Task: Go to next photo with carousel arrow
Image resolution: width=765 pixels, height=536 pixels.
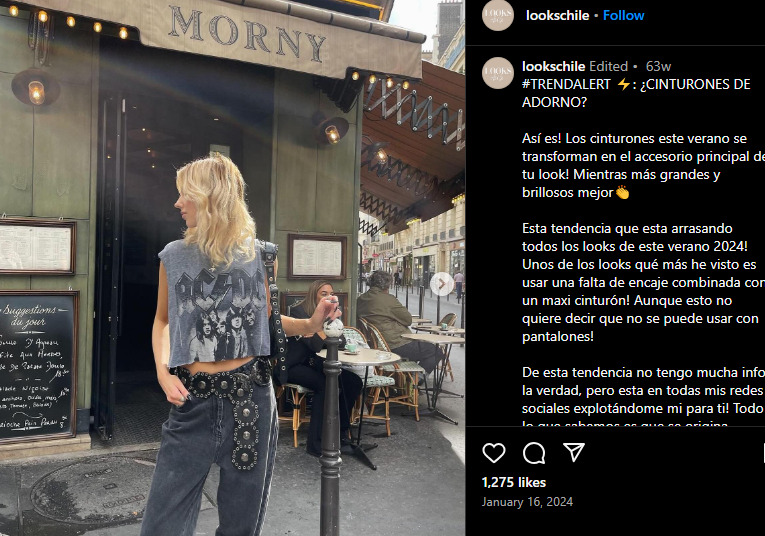Action: tap(442, 284)
